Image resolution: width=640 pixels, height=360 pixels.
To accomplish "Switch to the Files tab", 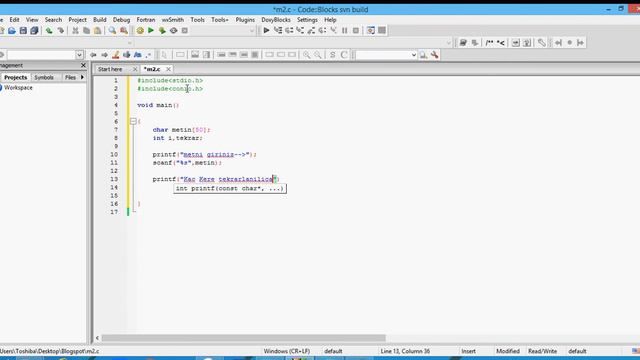I will click(70, 78).
